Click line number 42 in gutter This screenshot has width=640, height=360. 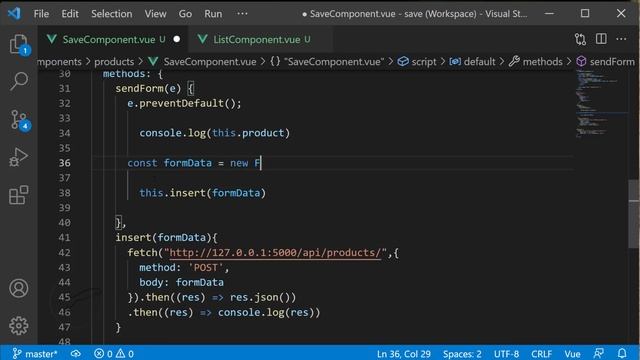click(64, 253)
